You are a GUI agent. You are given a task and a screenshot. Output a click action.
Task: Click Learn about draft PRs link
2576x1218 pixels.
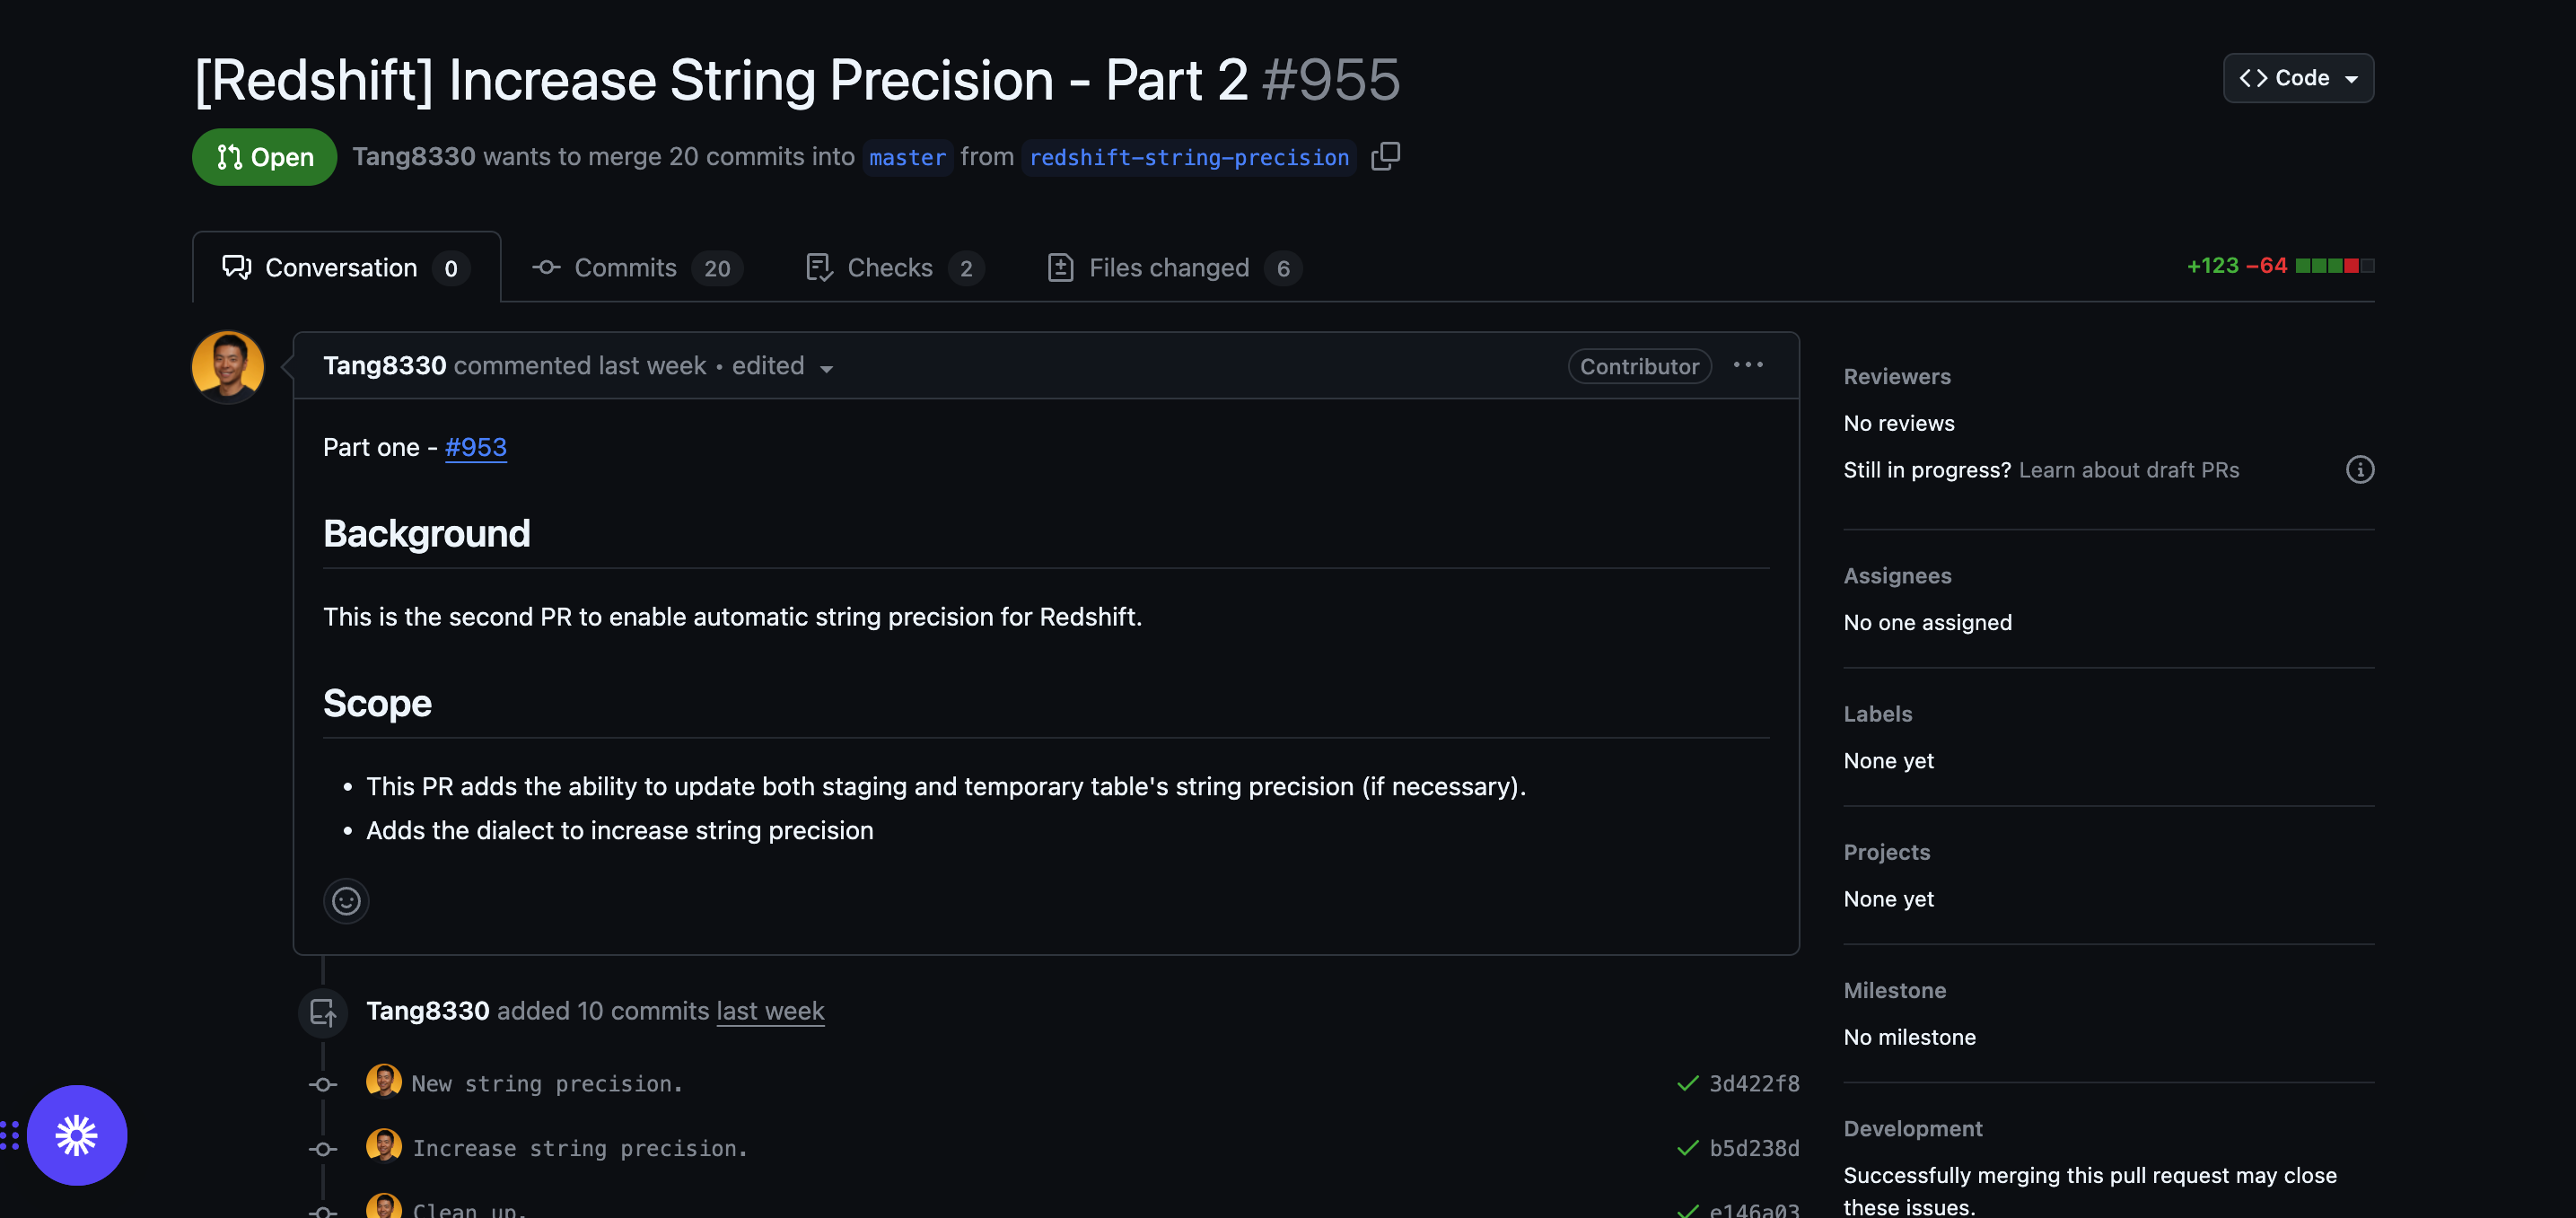(x=2128, y=469)
